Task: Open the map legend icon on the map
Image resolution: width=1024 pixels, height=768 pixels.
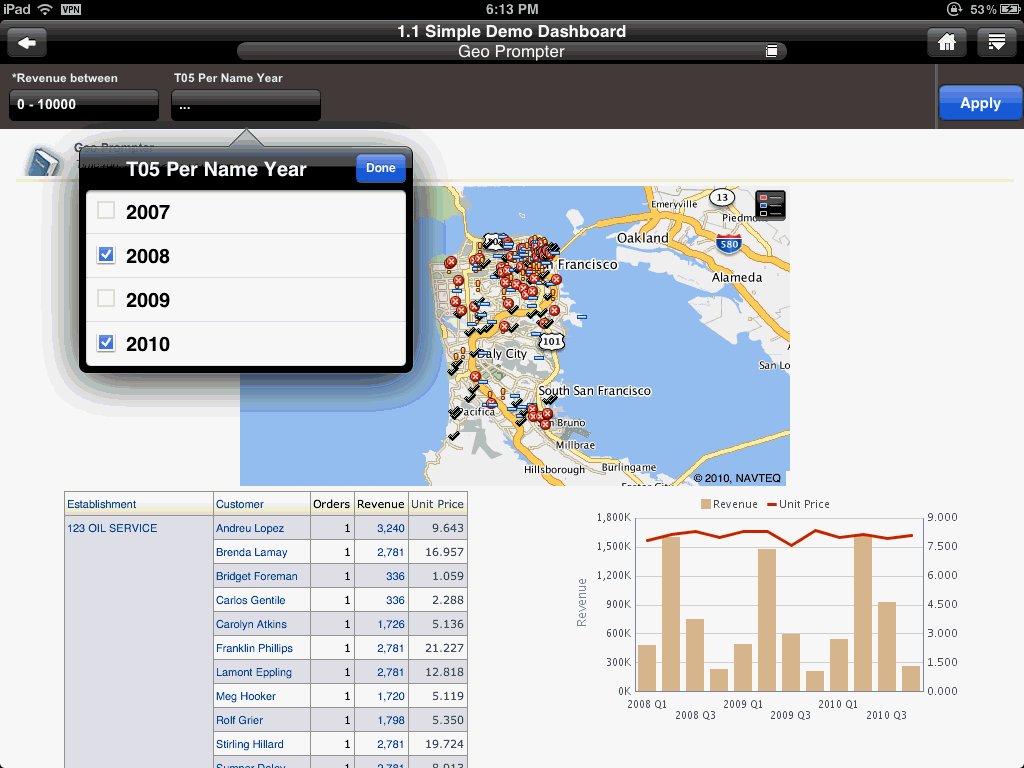Action: (x=769, y=204)
